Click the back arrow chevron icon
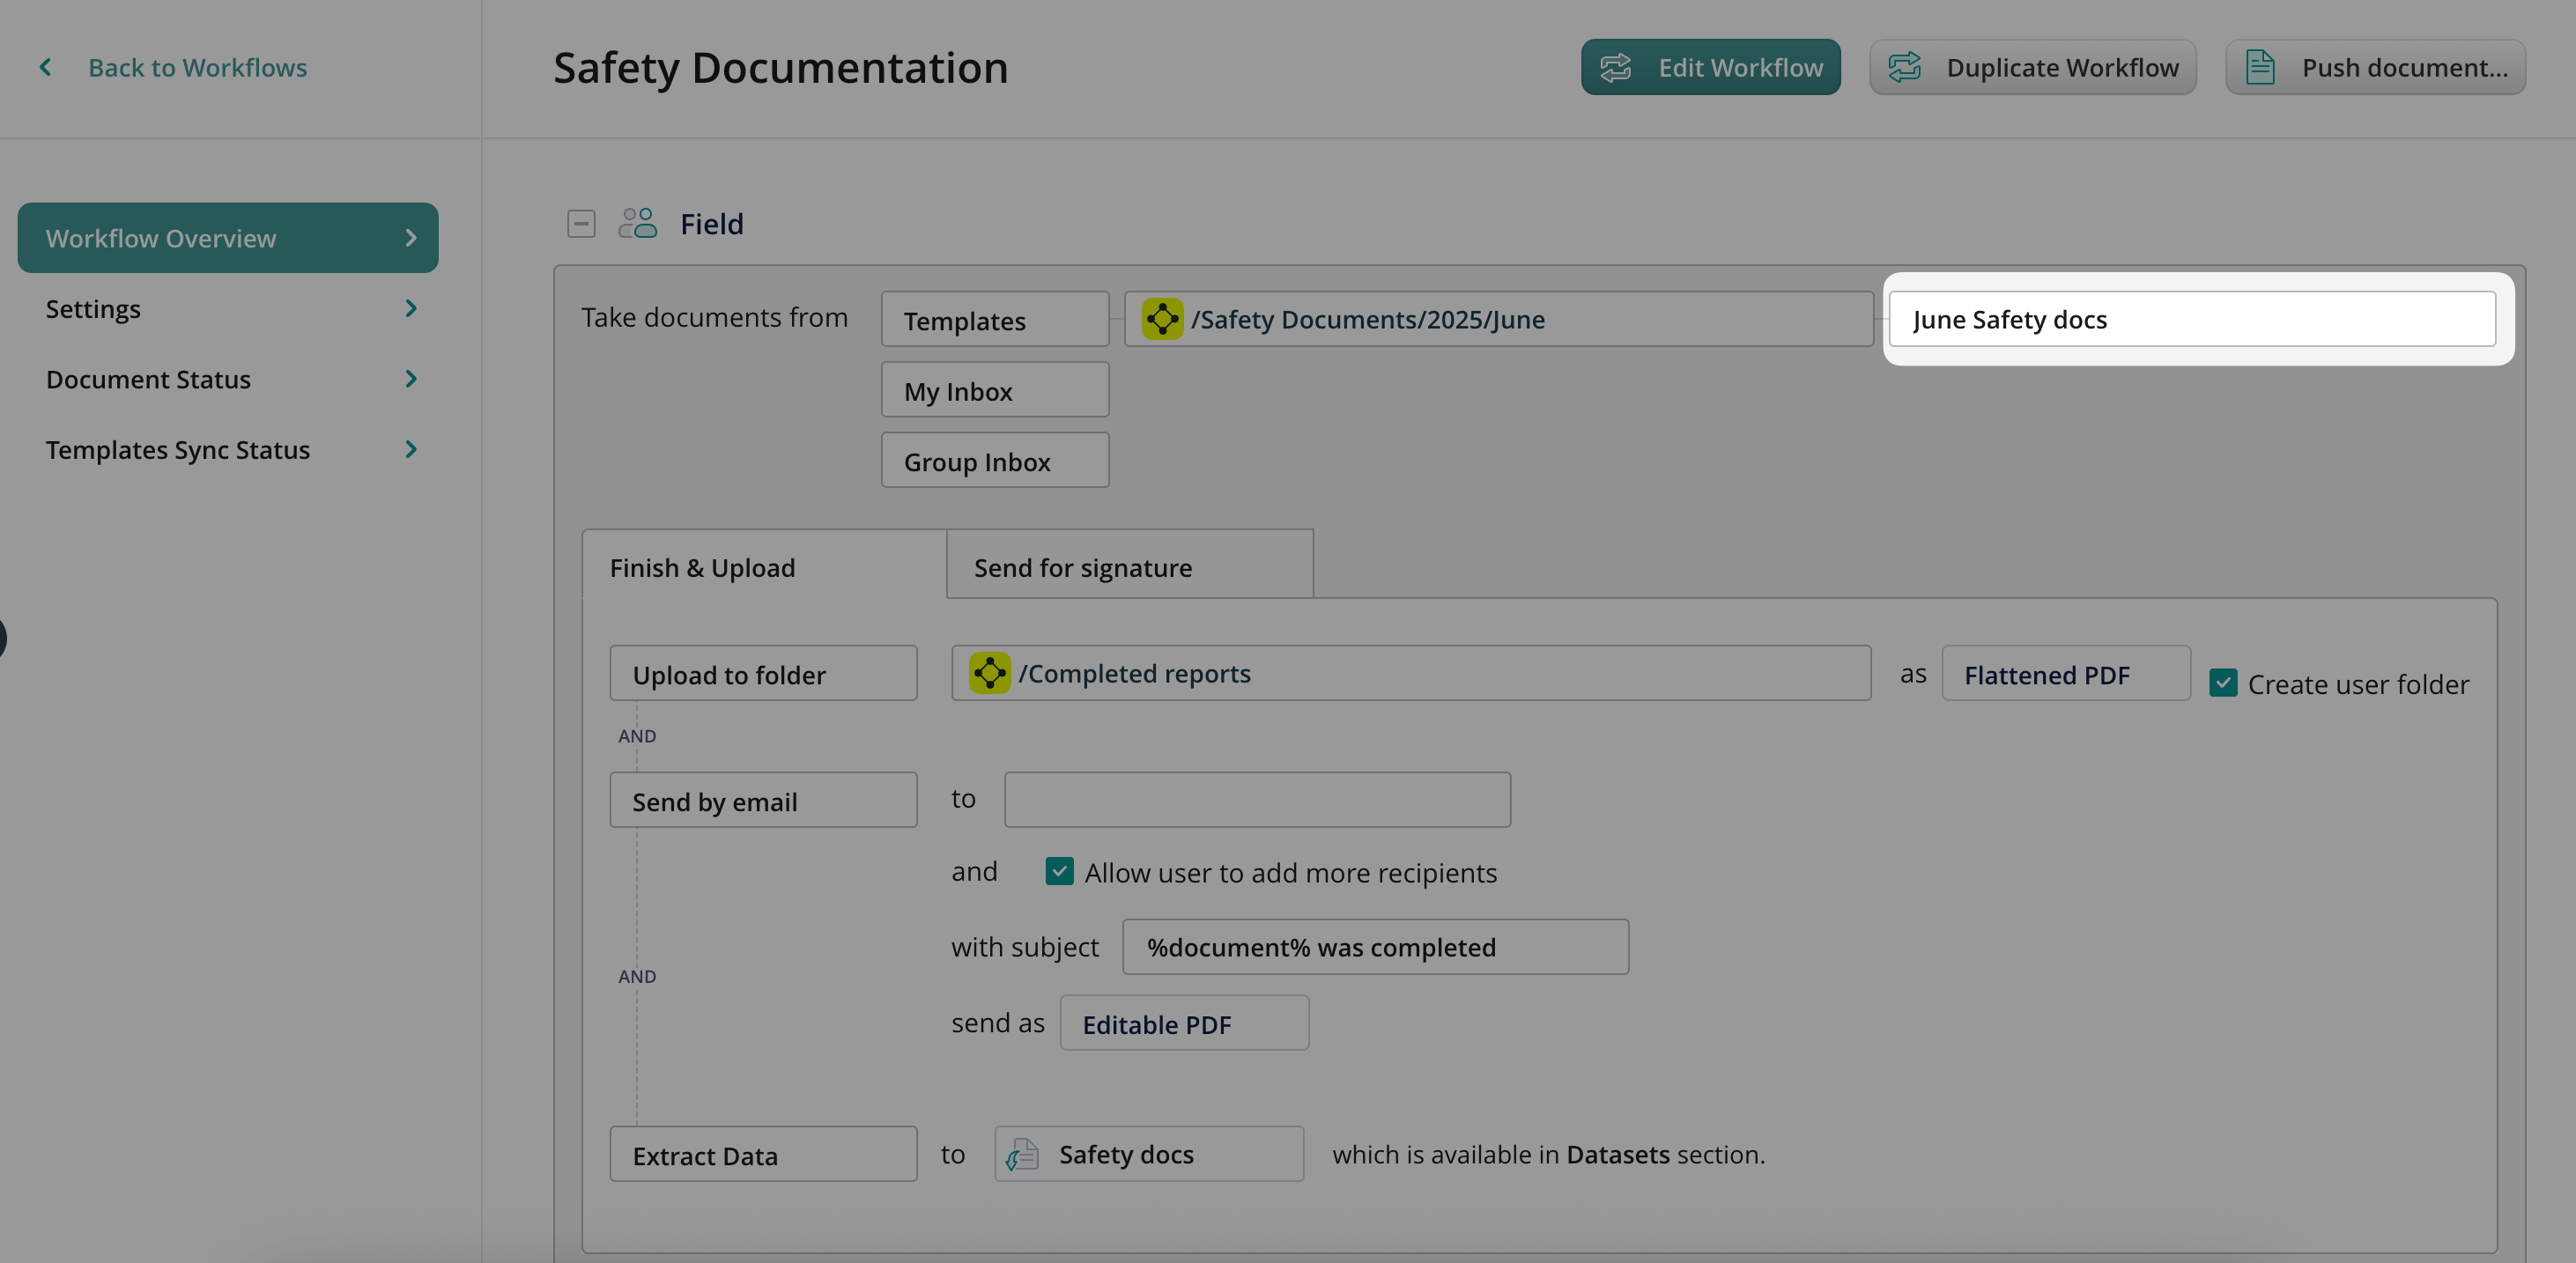Screen dimensions: 2576x1263 click(x=45, y=67)
